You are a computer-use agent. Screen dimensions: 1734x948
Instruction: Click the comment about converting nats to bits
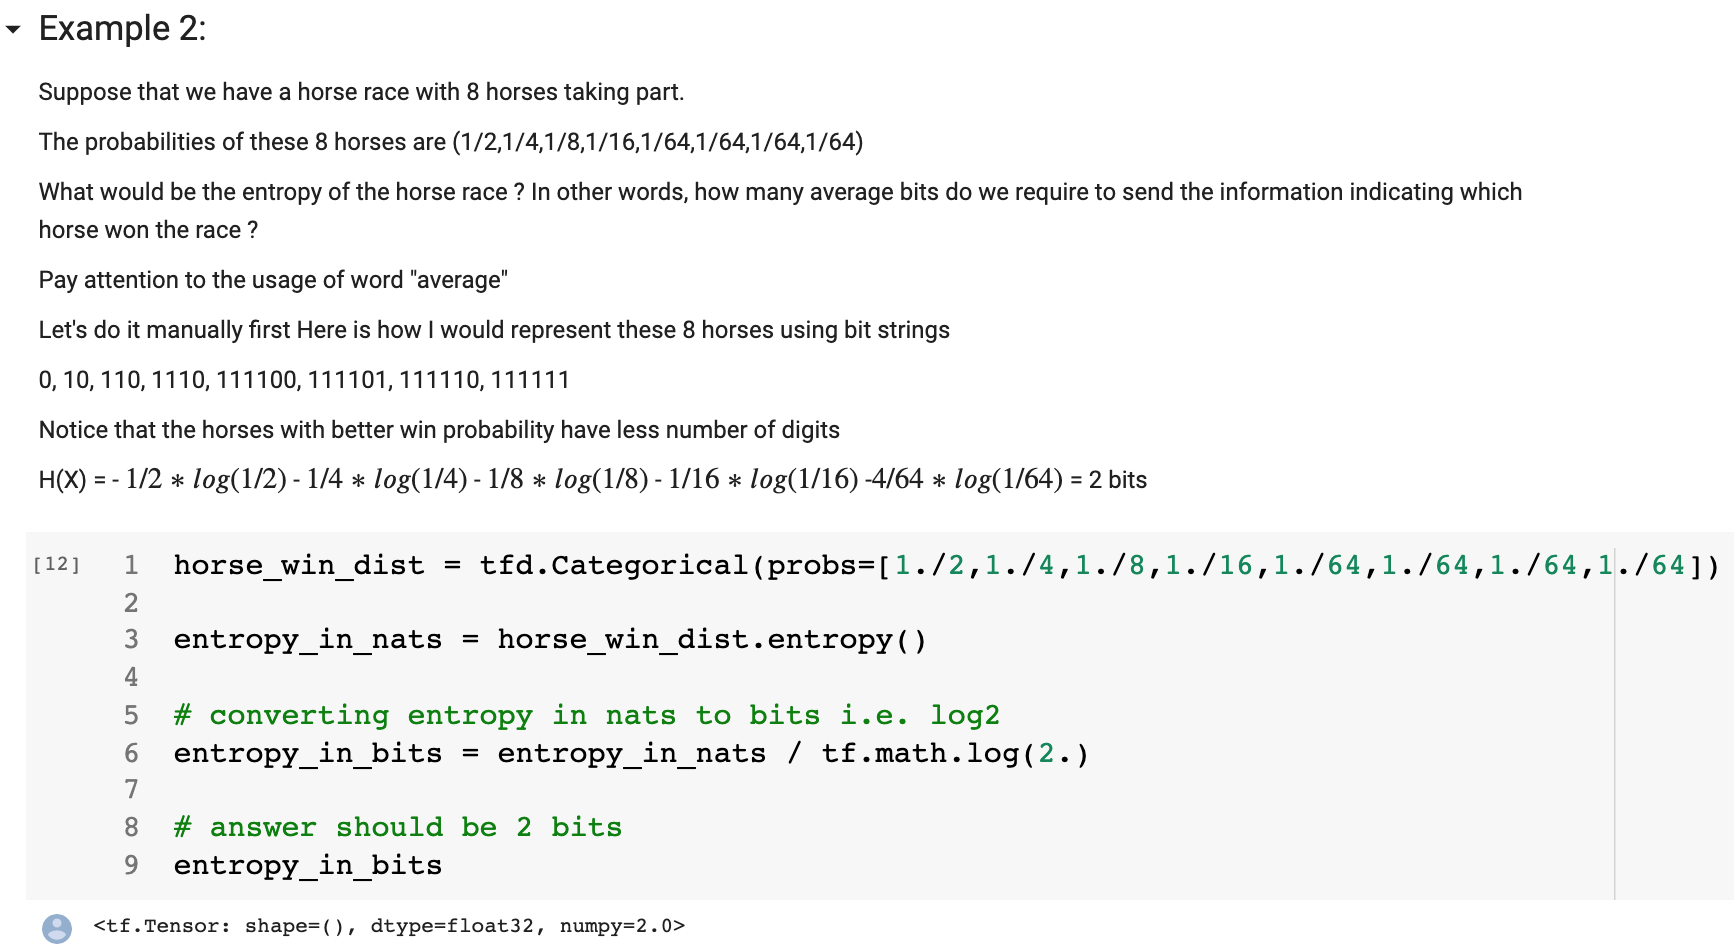point(586,715)
